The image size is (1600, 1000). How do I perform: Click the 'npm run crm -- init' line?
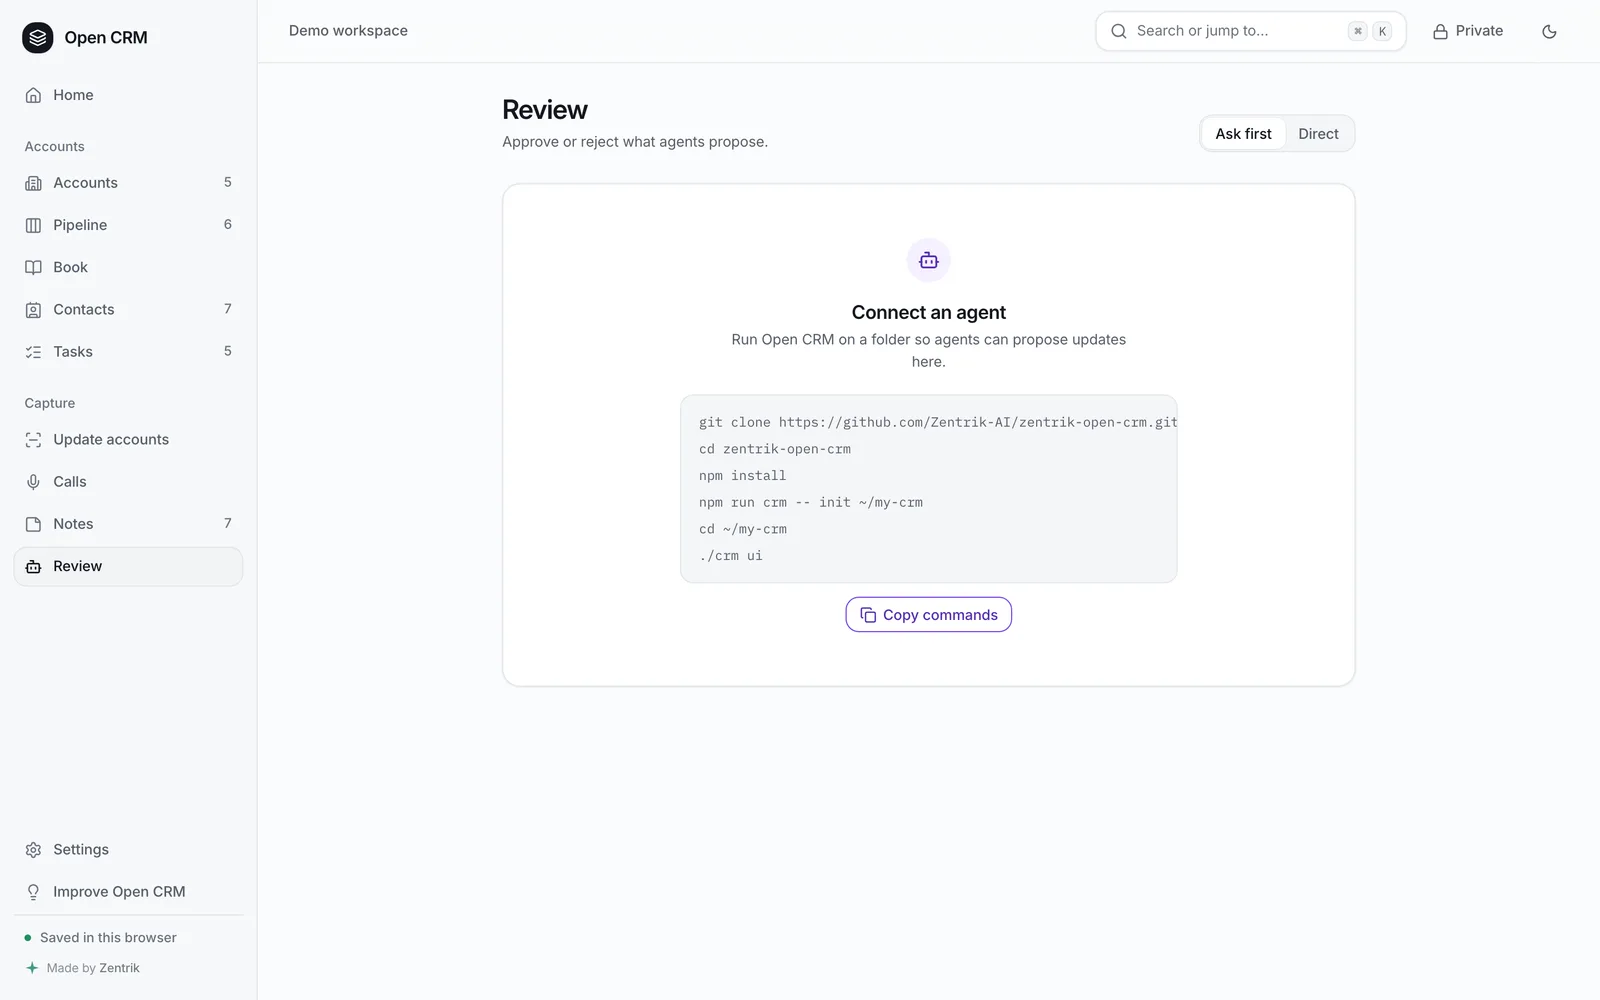coord(811,502)
